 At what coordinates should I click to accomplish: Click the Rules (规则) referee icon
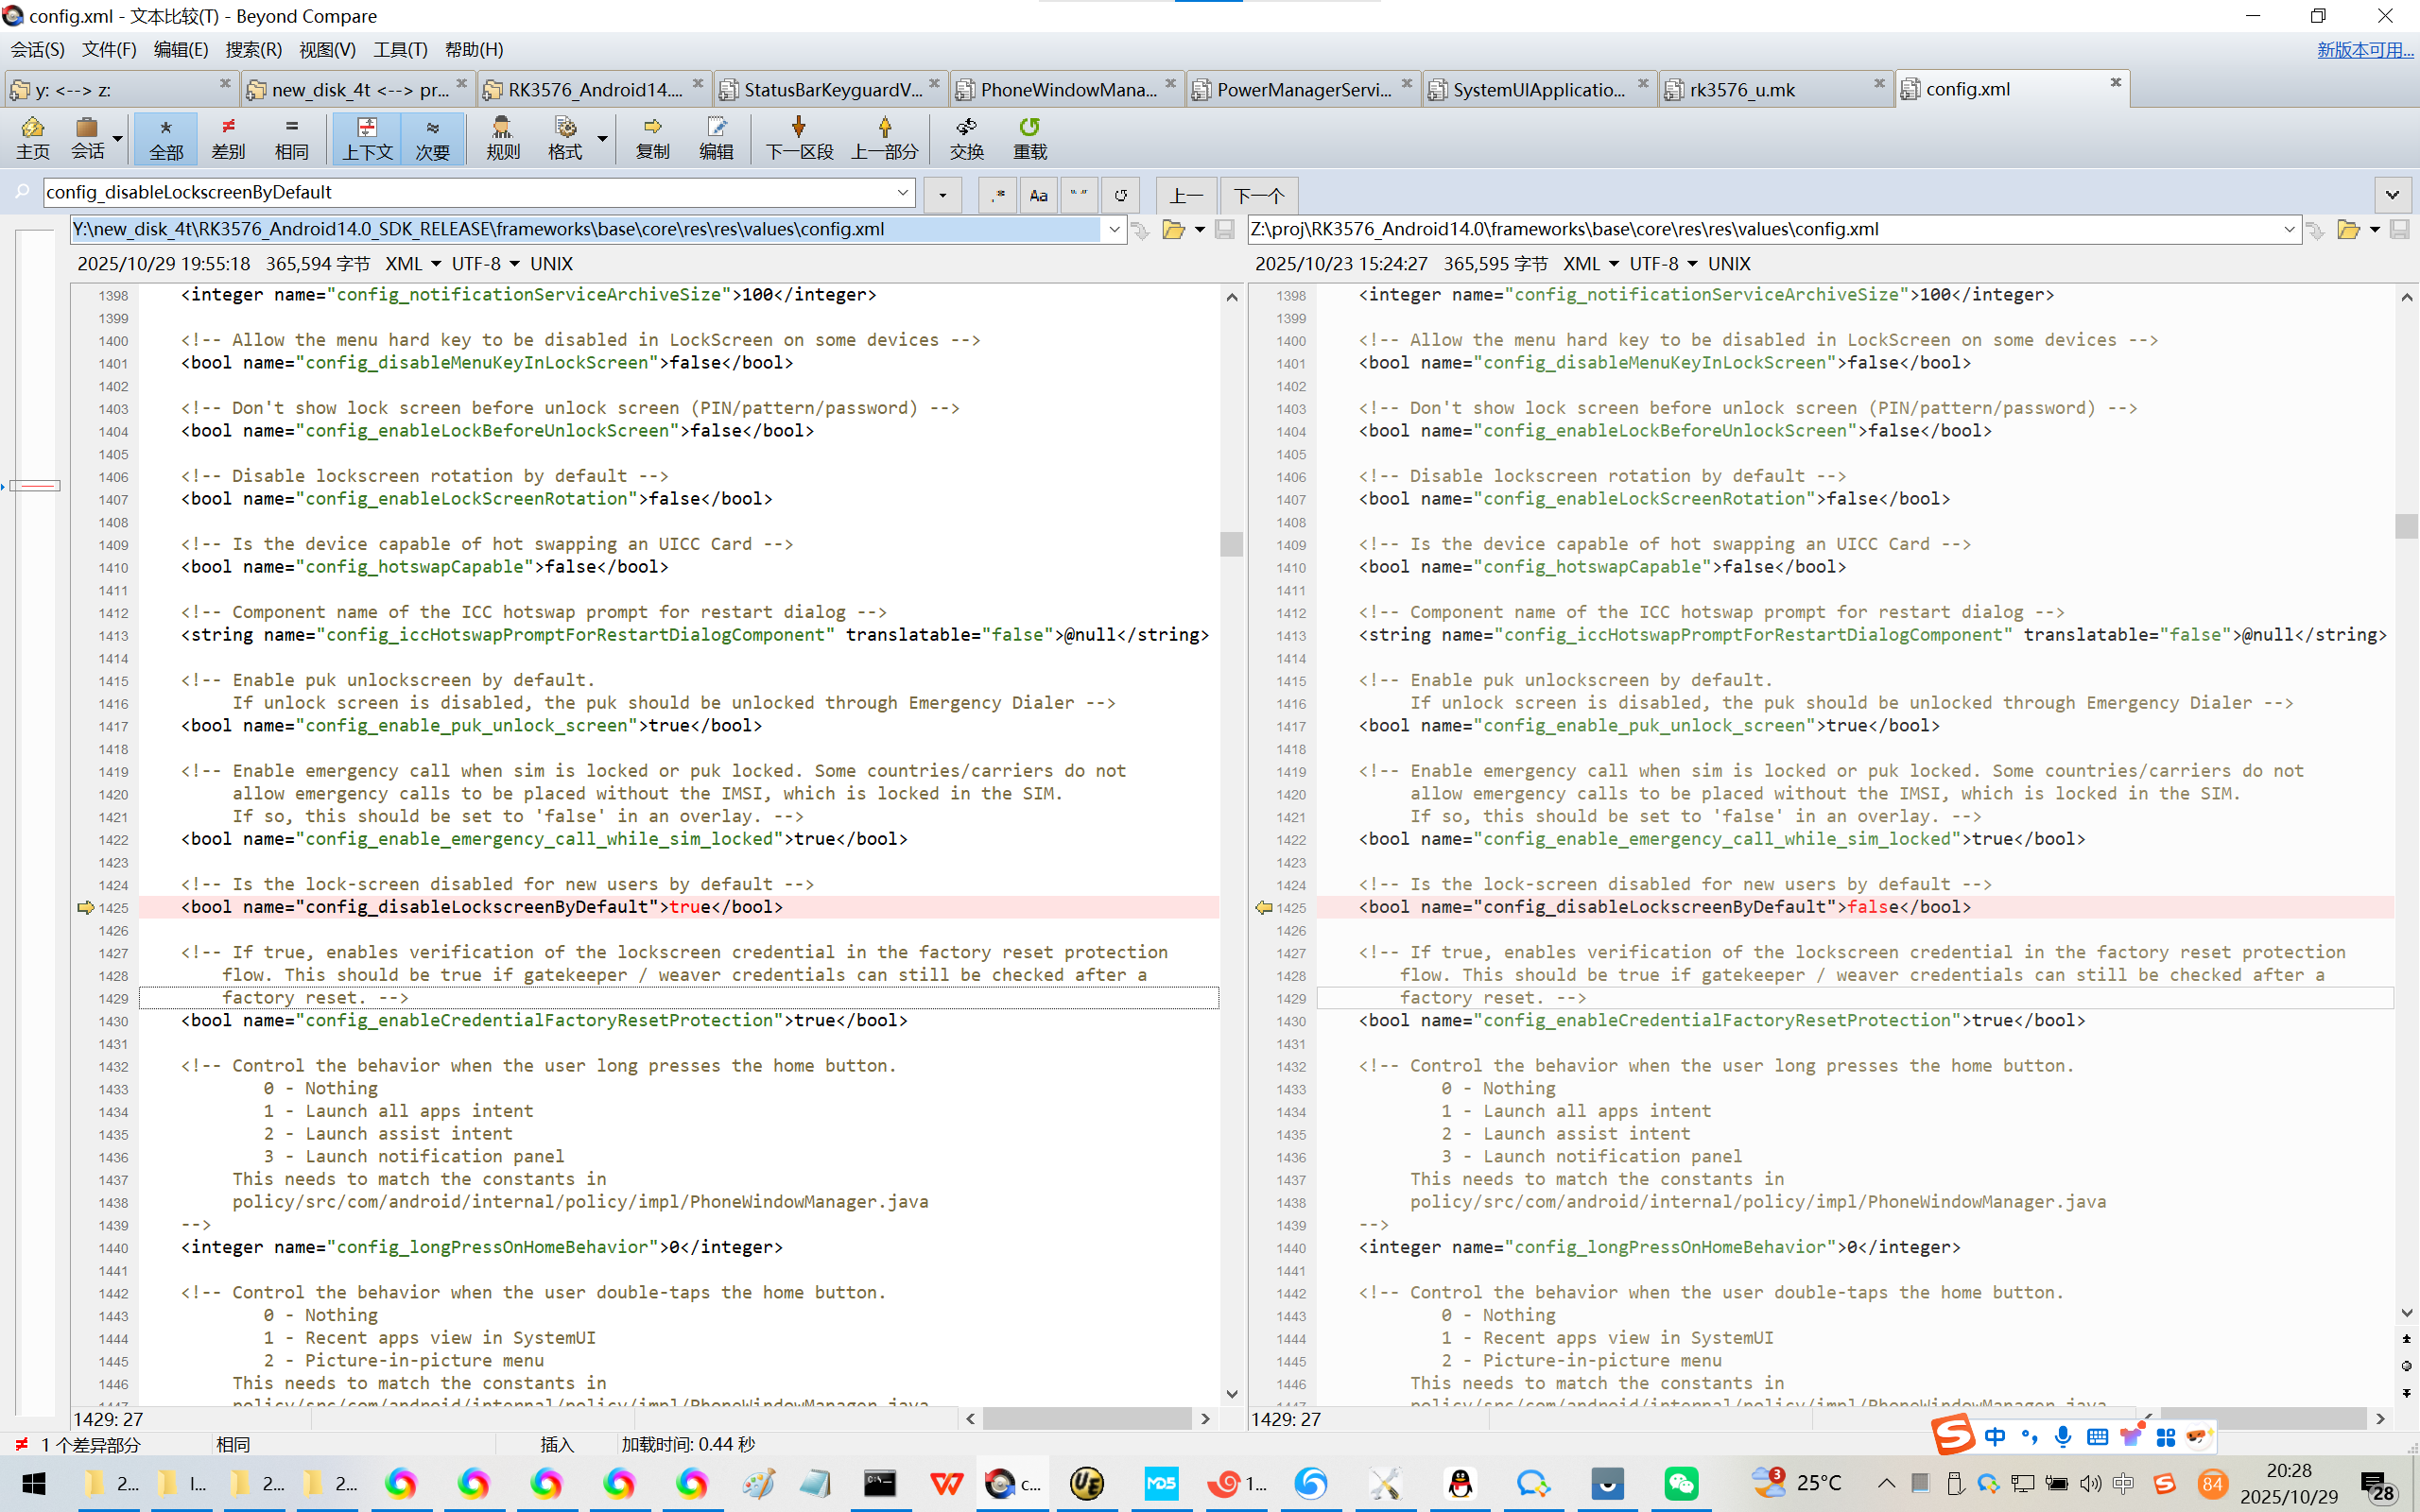tap(502, 137)
